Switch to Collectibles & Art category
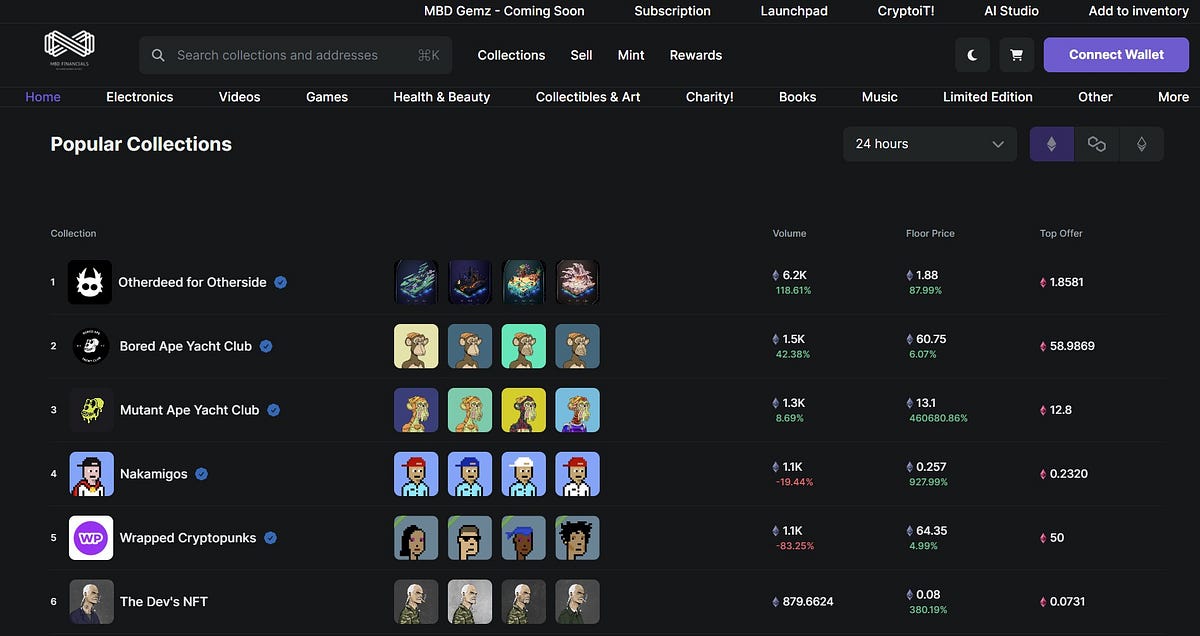 click(588, 97)
